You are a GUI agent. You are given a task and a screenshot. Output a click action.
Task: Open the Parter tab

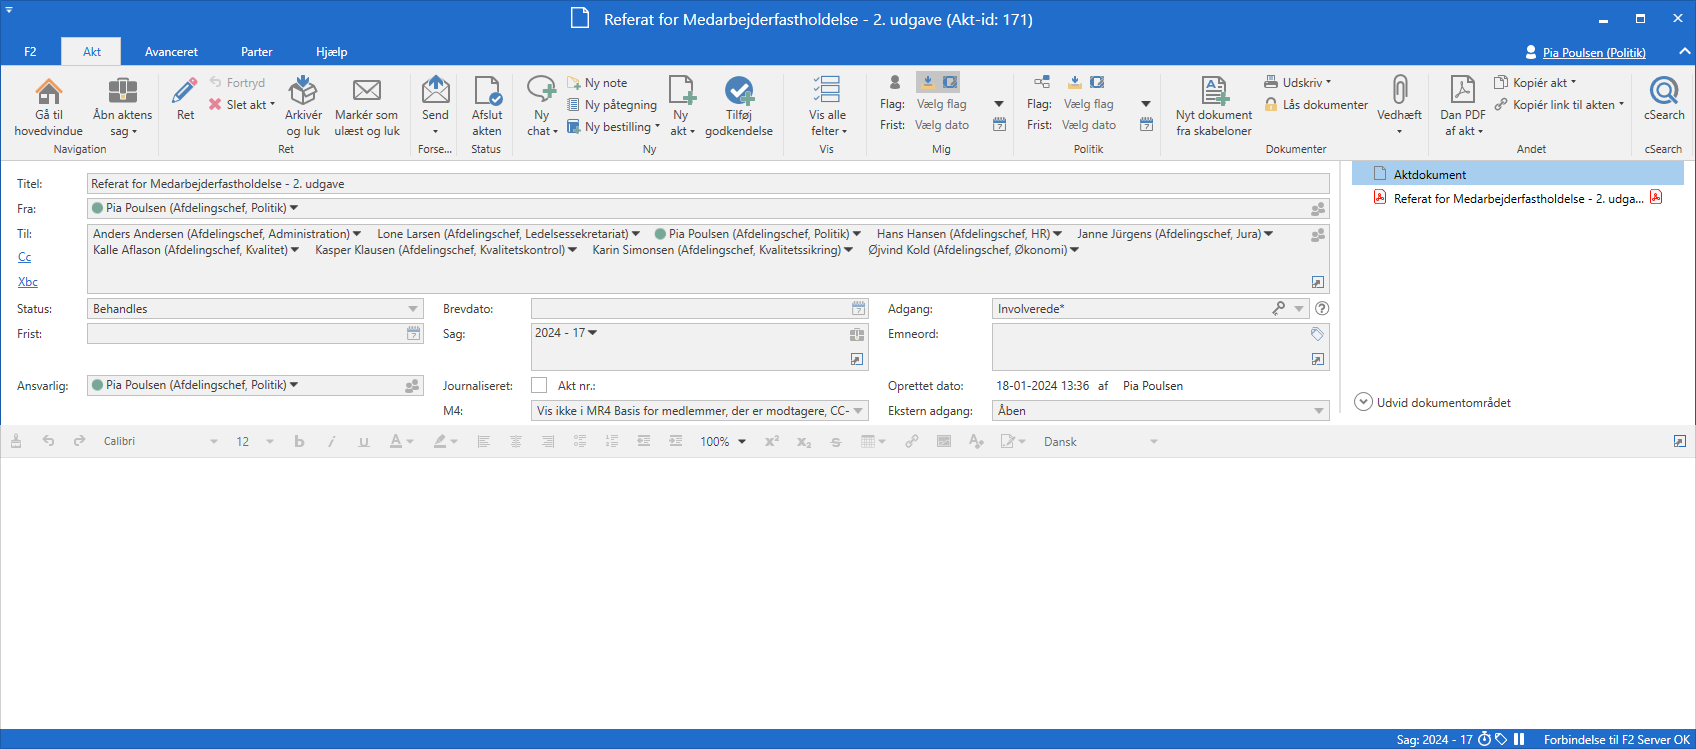point(256,52)
